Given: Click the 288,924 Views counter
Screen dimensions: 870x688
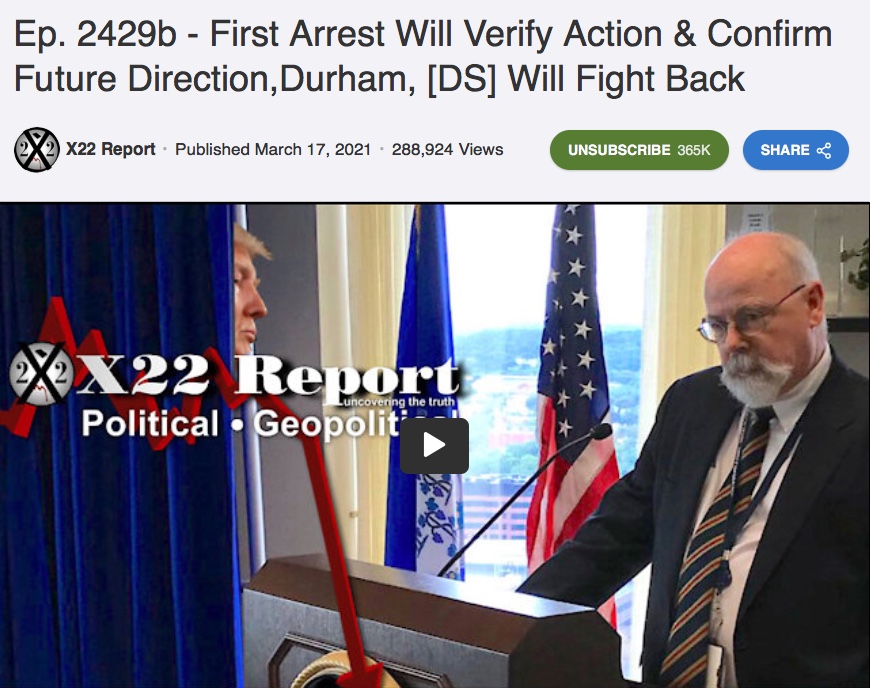Looking at the screenshot, I should tap(447, 149).
